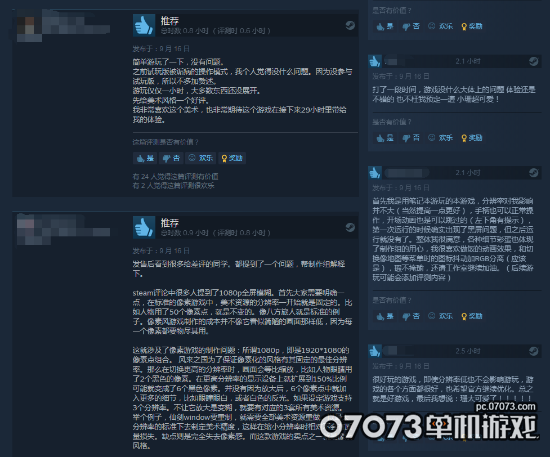
Task: Open the 推荐 title of the second review
Action: (170, 222)
